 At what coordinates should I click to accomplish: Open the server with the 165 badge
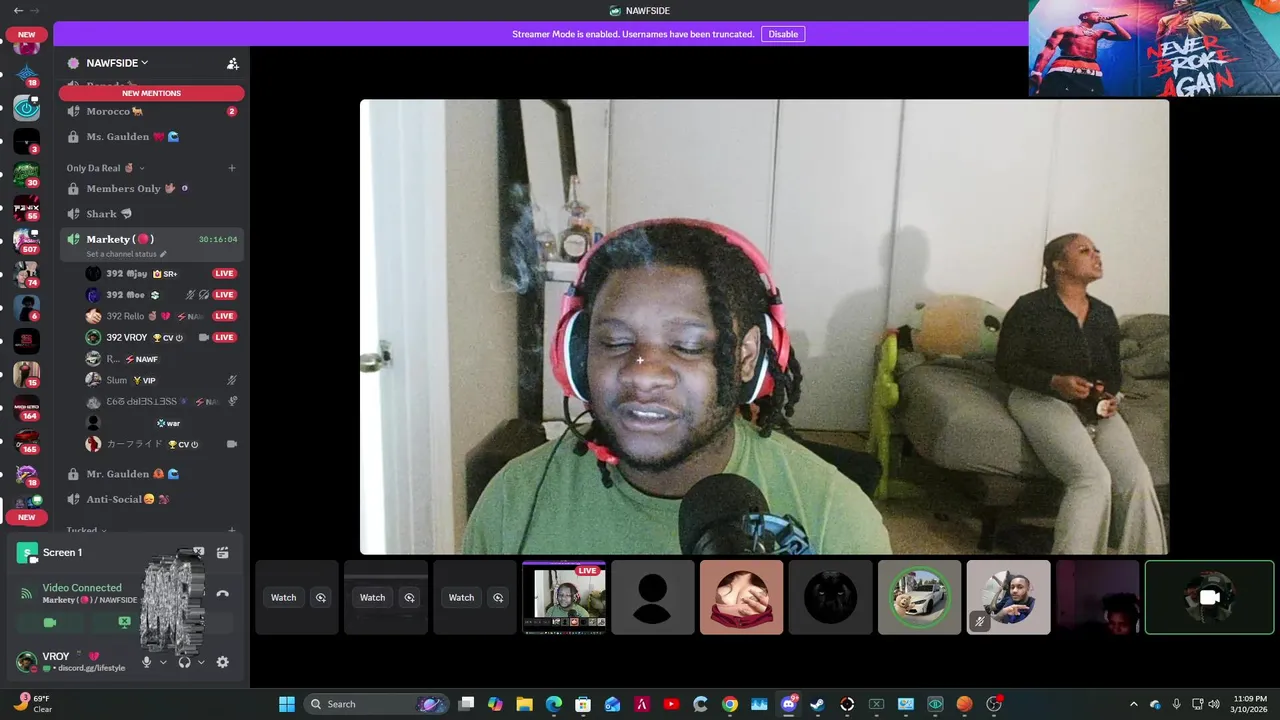(26, 441)
